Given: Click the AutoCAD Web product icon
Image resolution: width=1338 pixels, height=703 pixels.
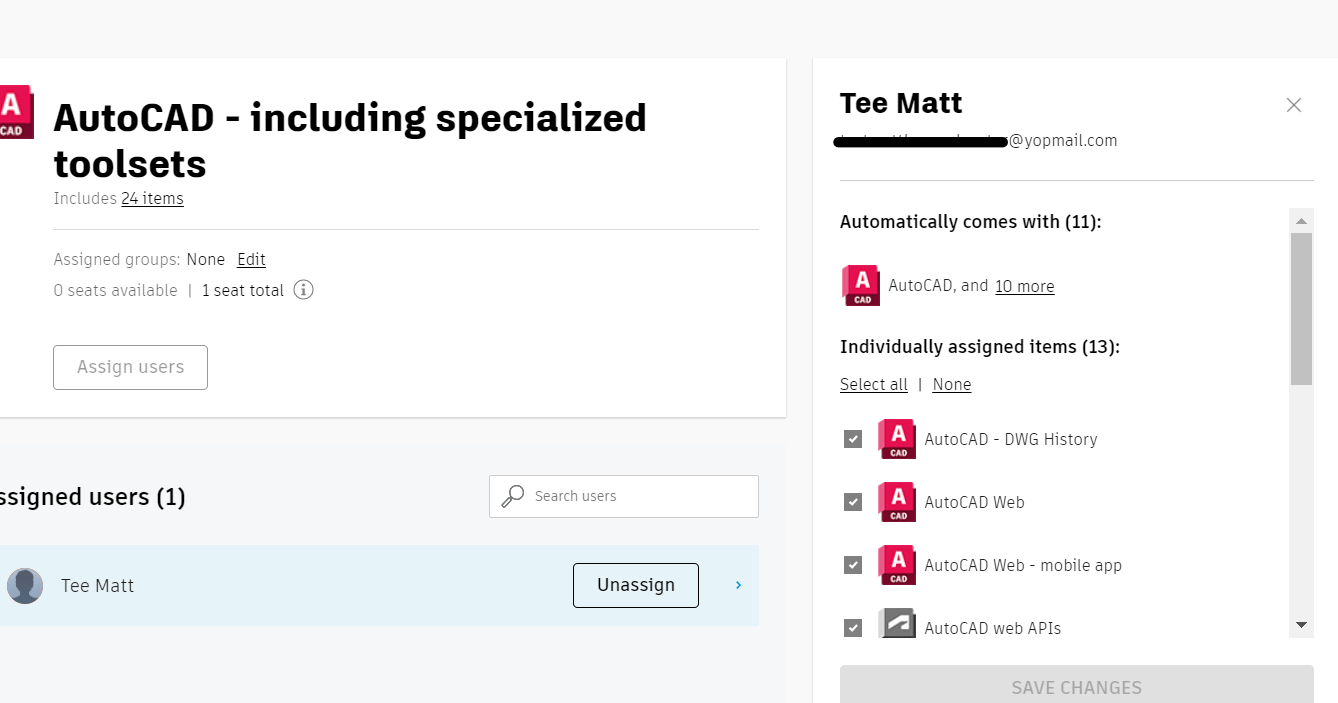Looking at the screenshot, I should [897, 502].
